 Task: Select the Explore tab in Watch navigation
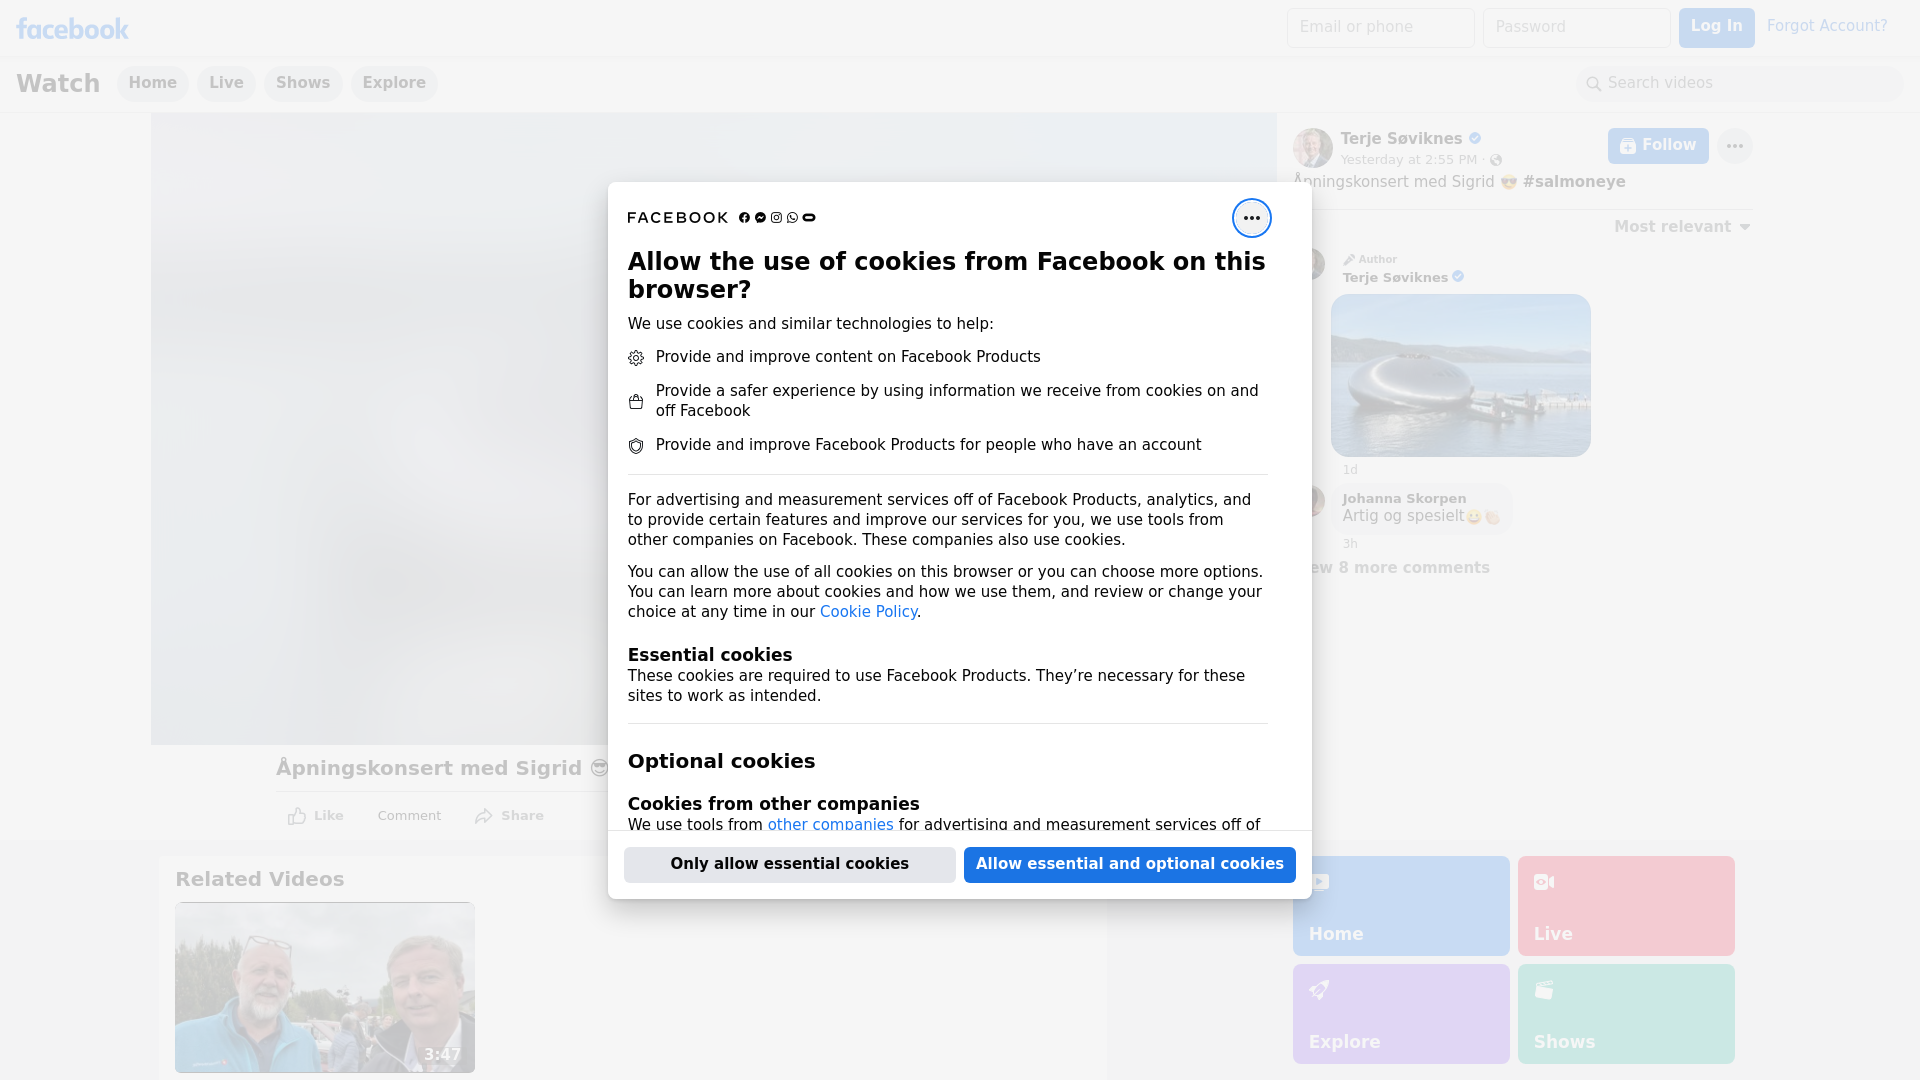pyautogui.click(x=394, y=83)
